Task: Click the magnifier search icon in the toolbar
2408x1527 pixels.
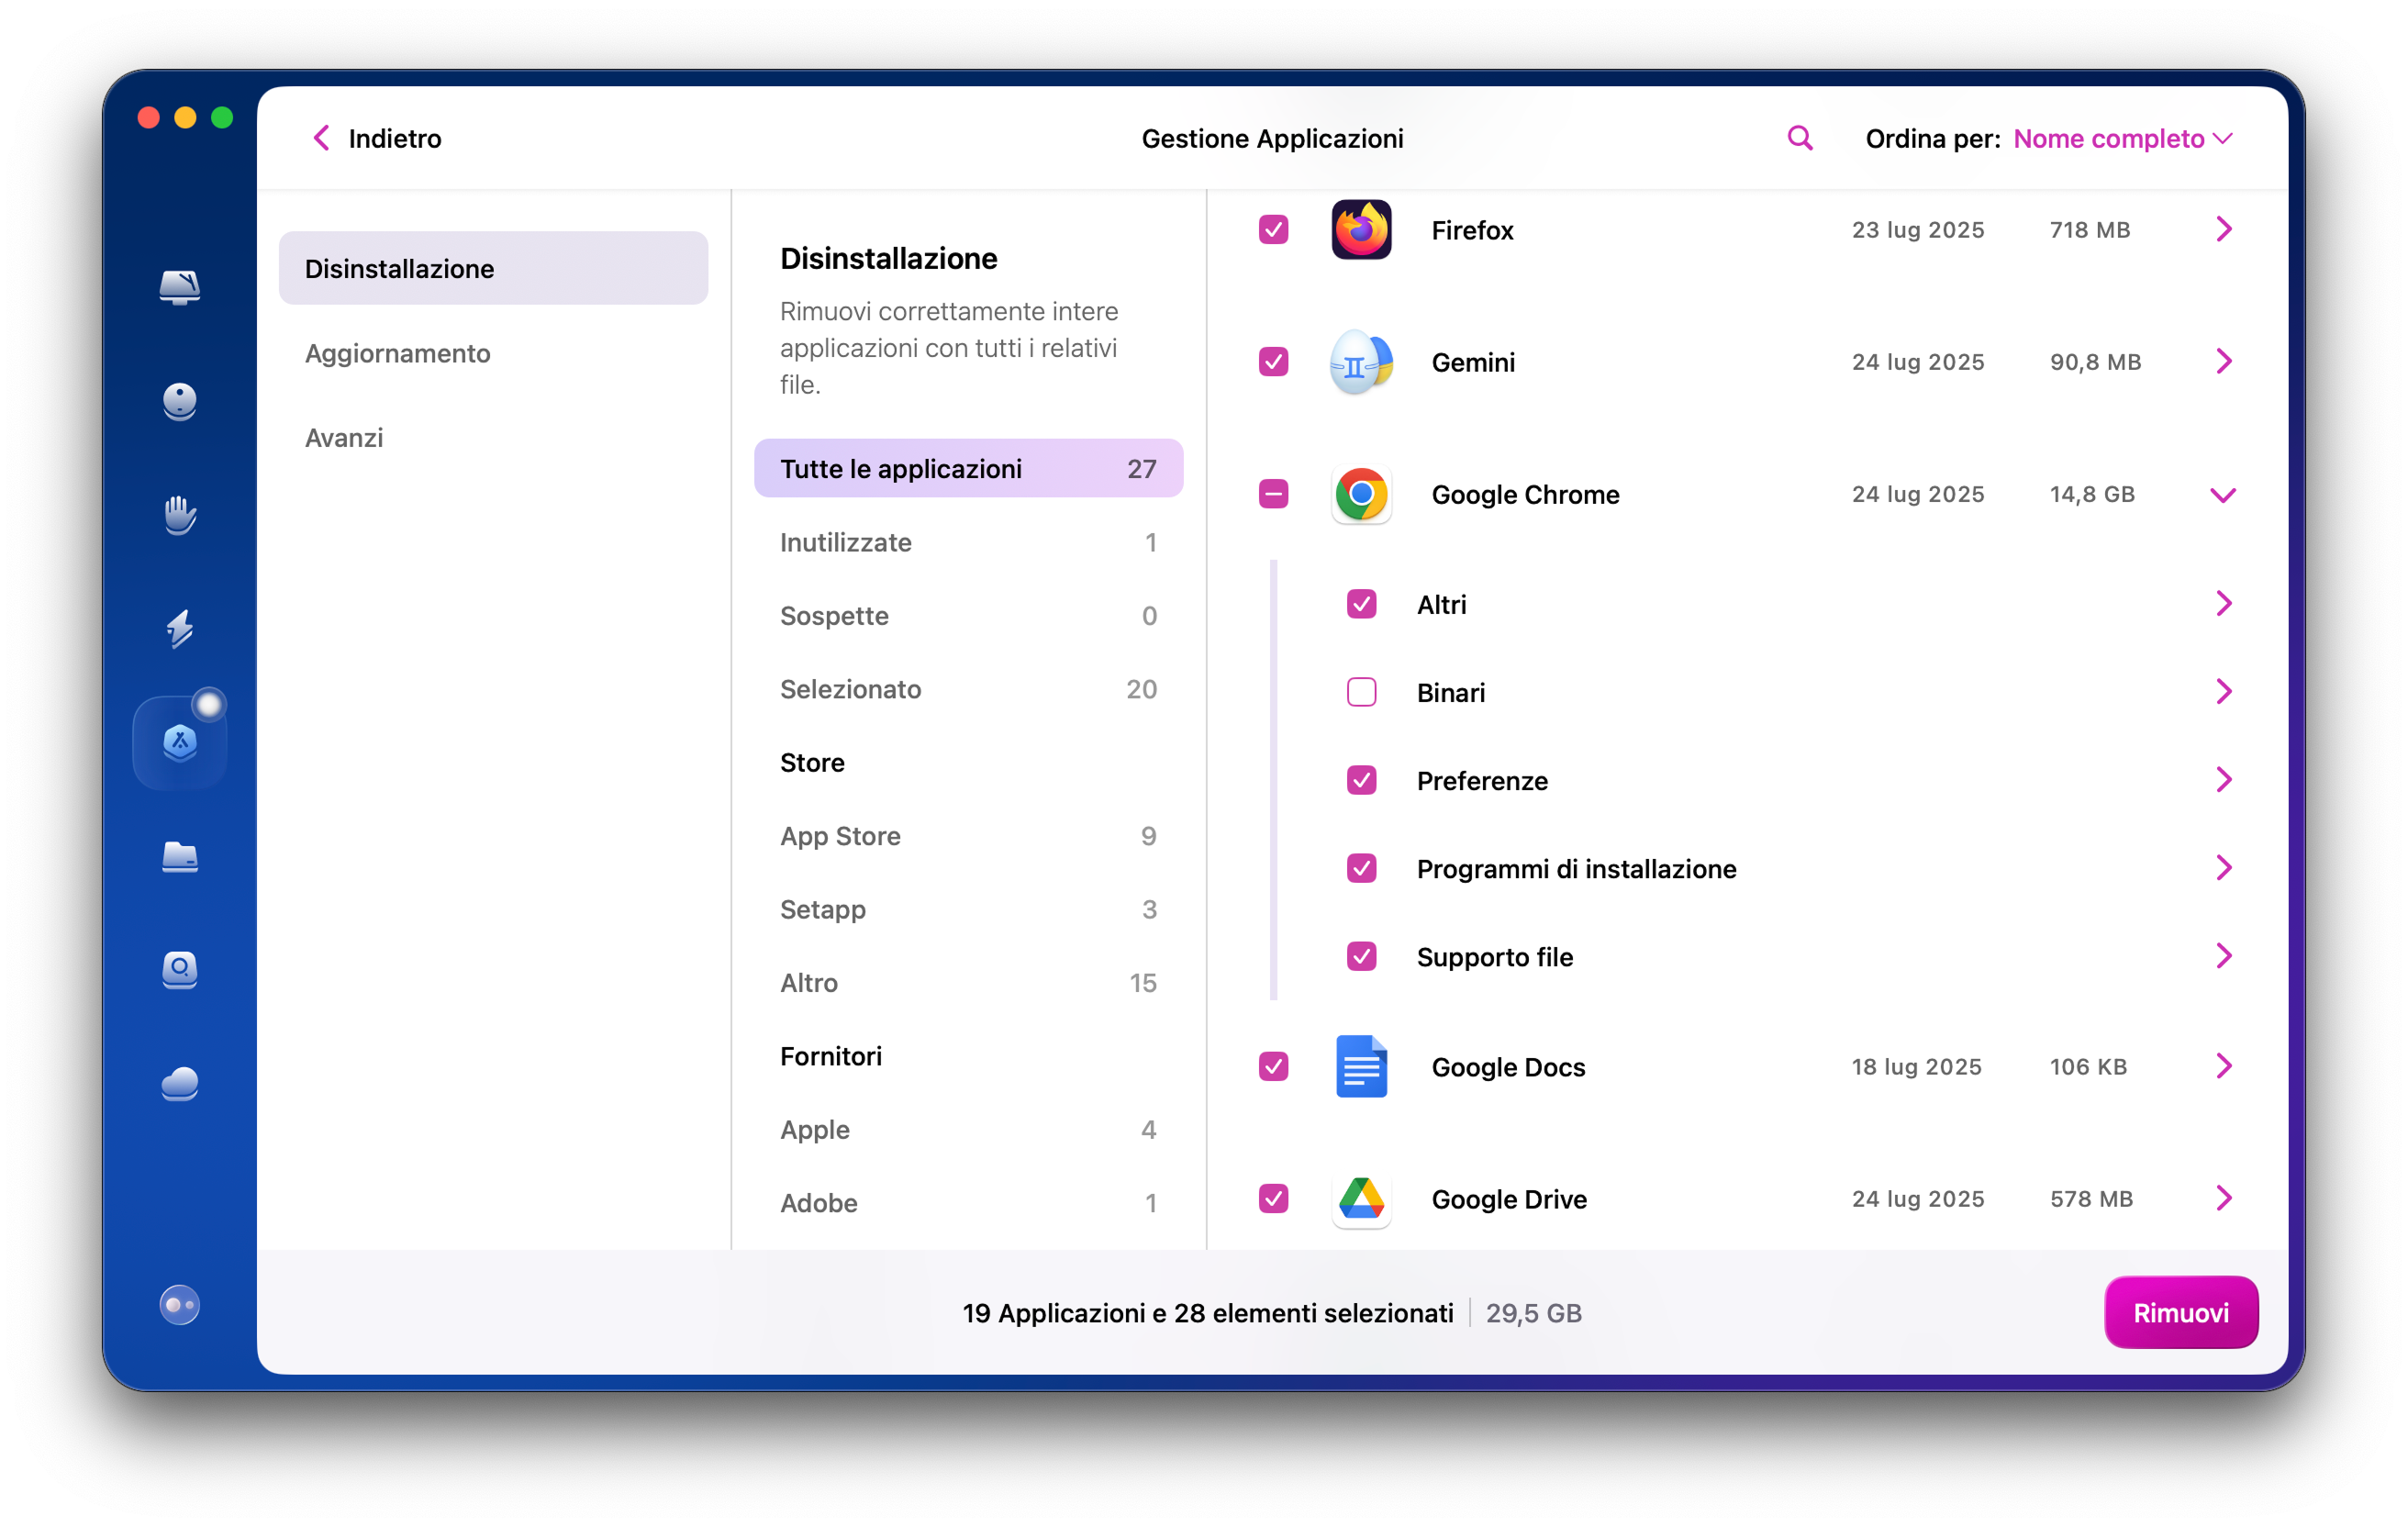Action: (1799, 138)
